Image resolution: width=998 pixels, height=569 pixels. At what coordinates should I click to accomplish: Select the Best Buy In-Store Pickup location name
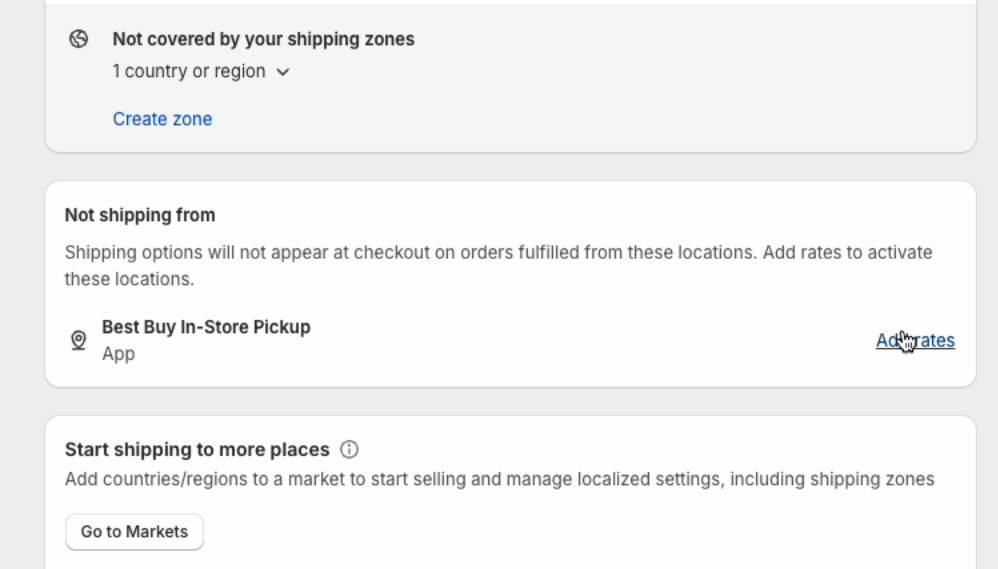pyautogui.click(x=206, y=327)
